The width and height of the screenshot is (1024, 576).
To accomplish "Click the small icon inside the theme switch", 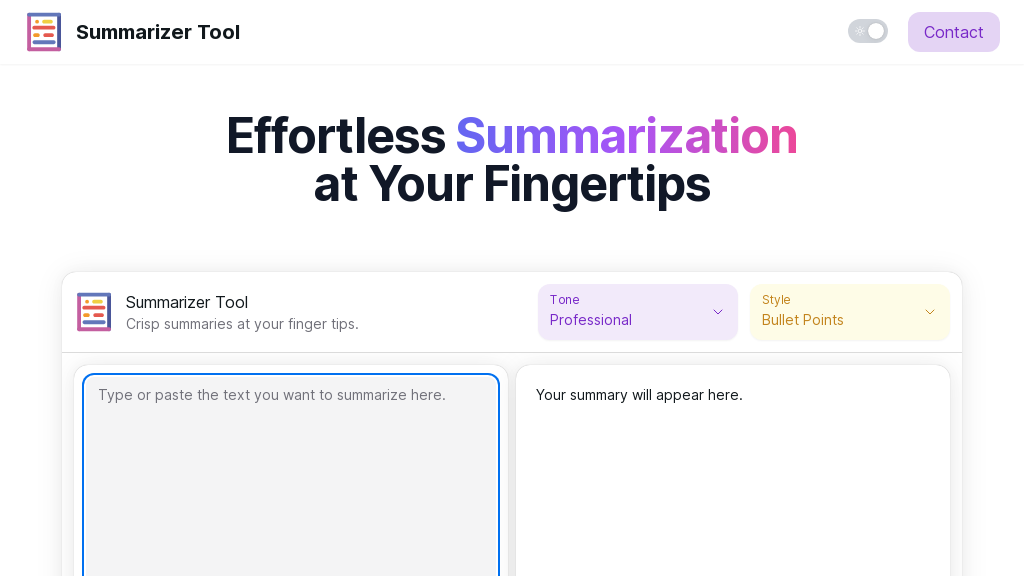I will (x=858, y=31).
